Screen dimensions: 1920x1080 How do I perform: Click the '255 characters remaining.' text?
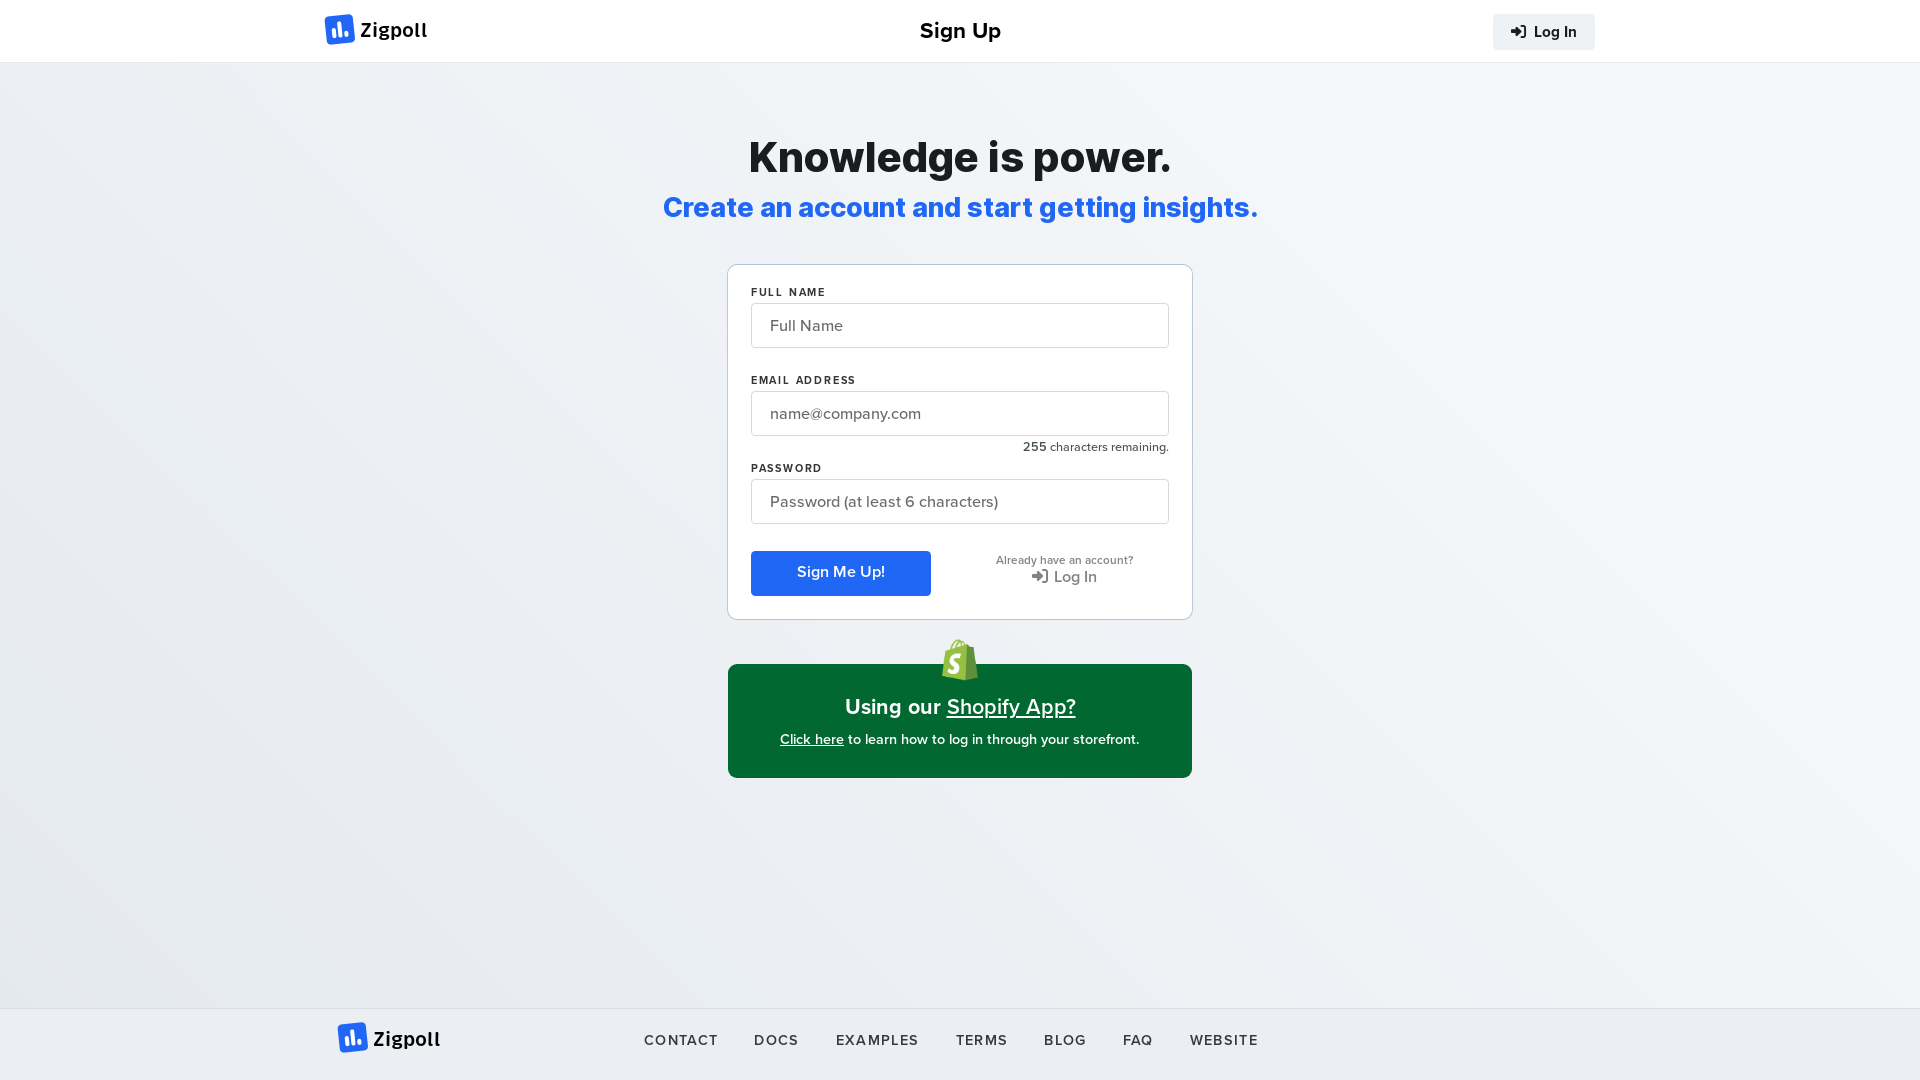(1095, 447)
